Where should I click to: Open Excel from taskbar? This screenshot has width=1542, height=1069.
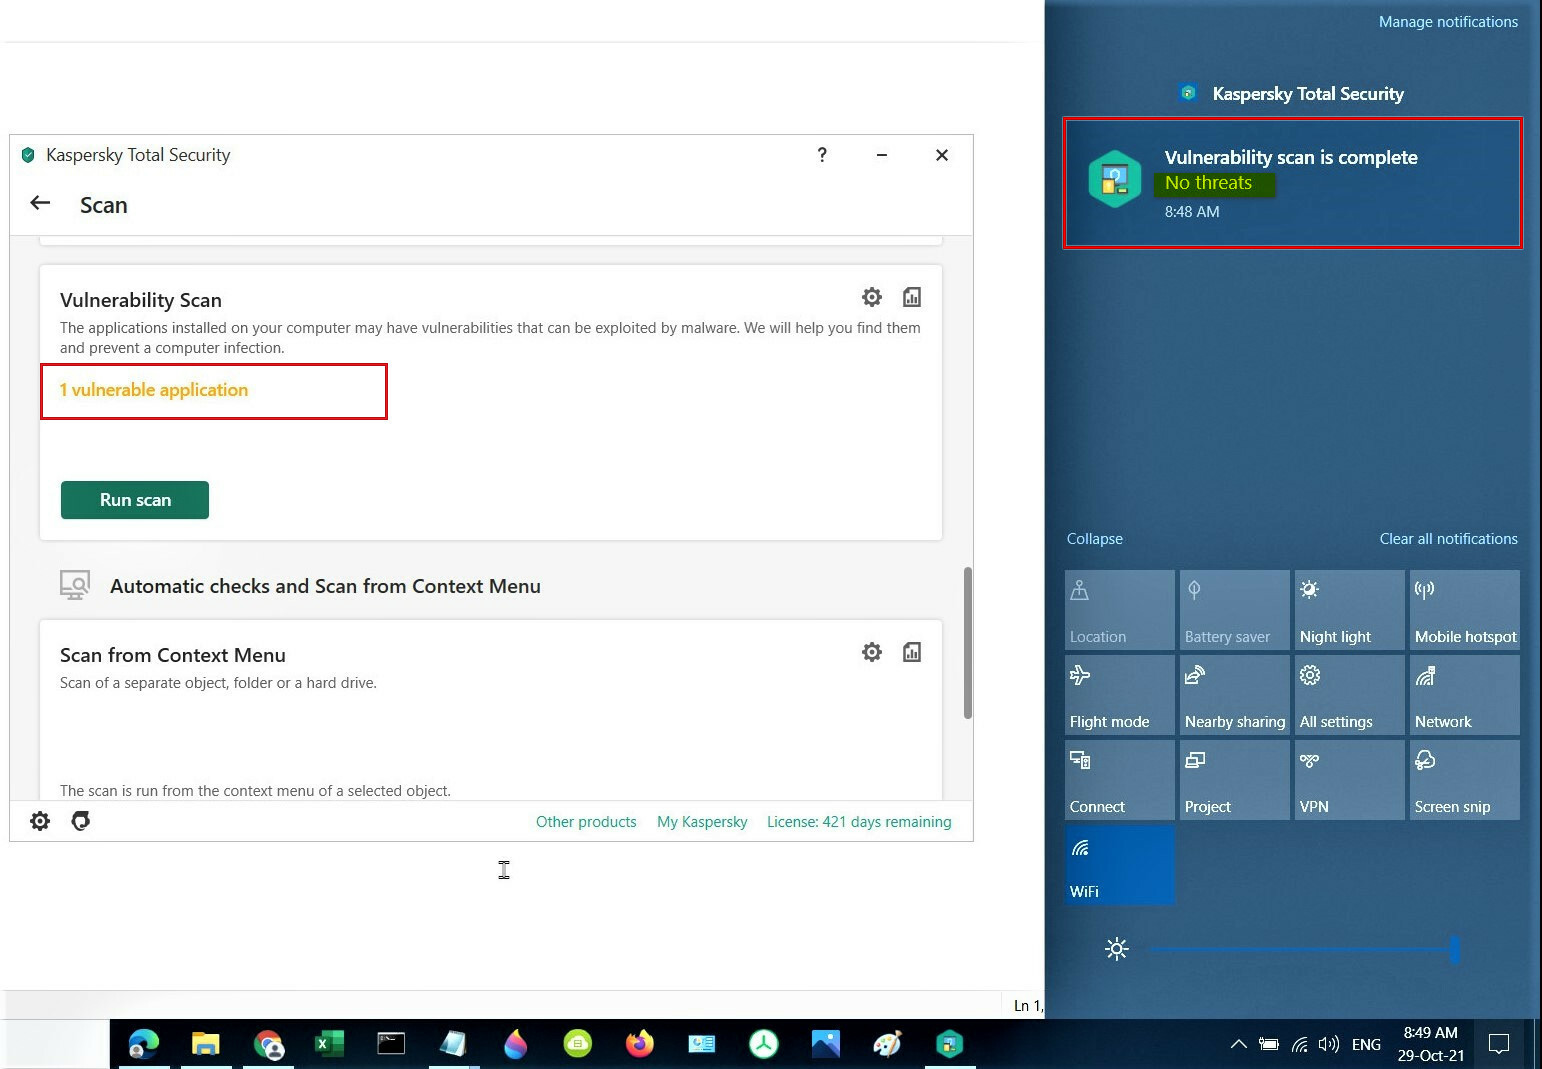(329, 1044)
